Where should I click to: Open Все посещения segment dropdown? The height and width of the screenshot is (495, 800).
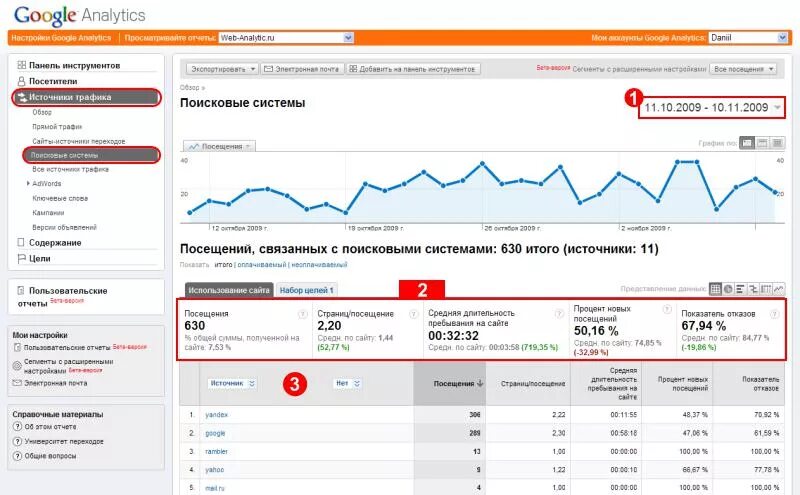click(x=743, y=69)
